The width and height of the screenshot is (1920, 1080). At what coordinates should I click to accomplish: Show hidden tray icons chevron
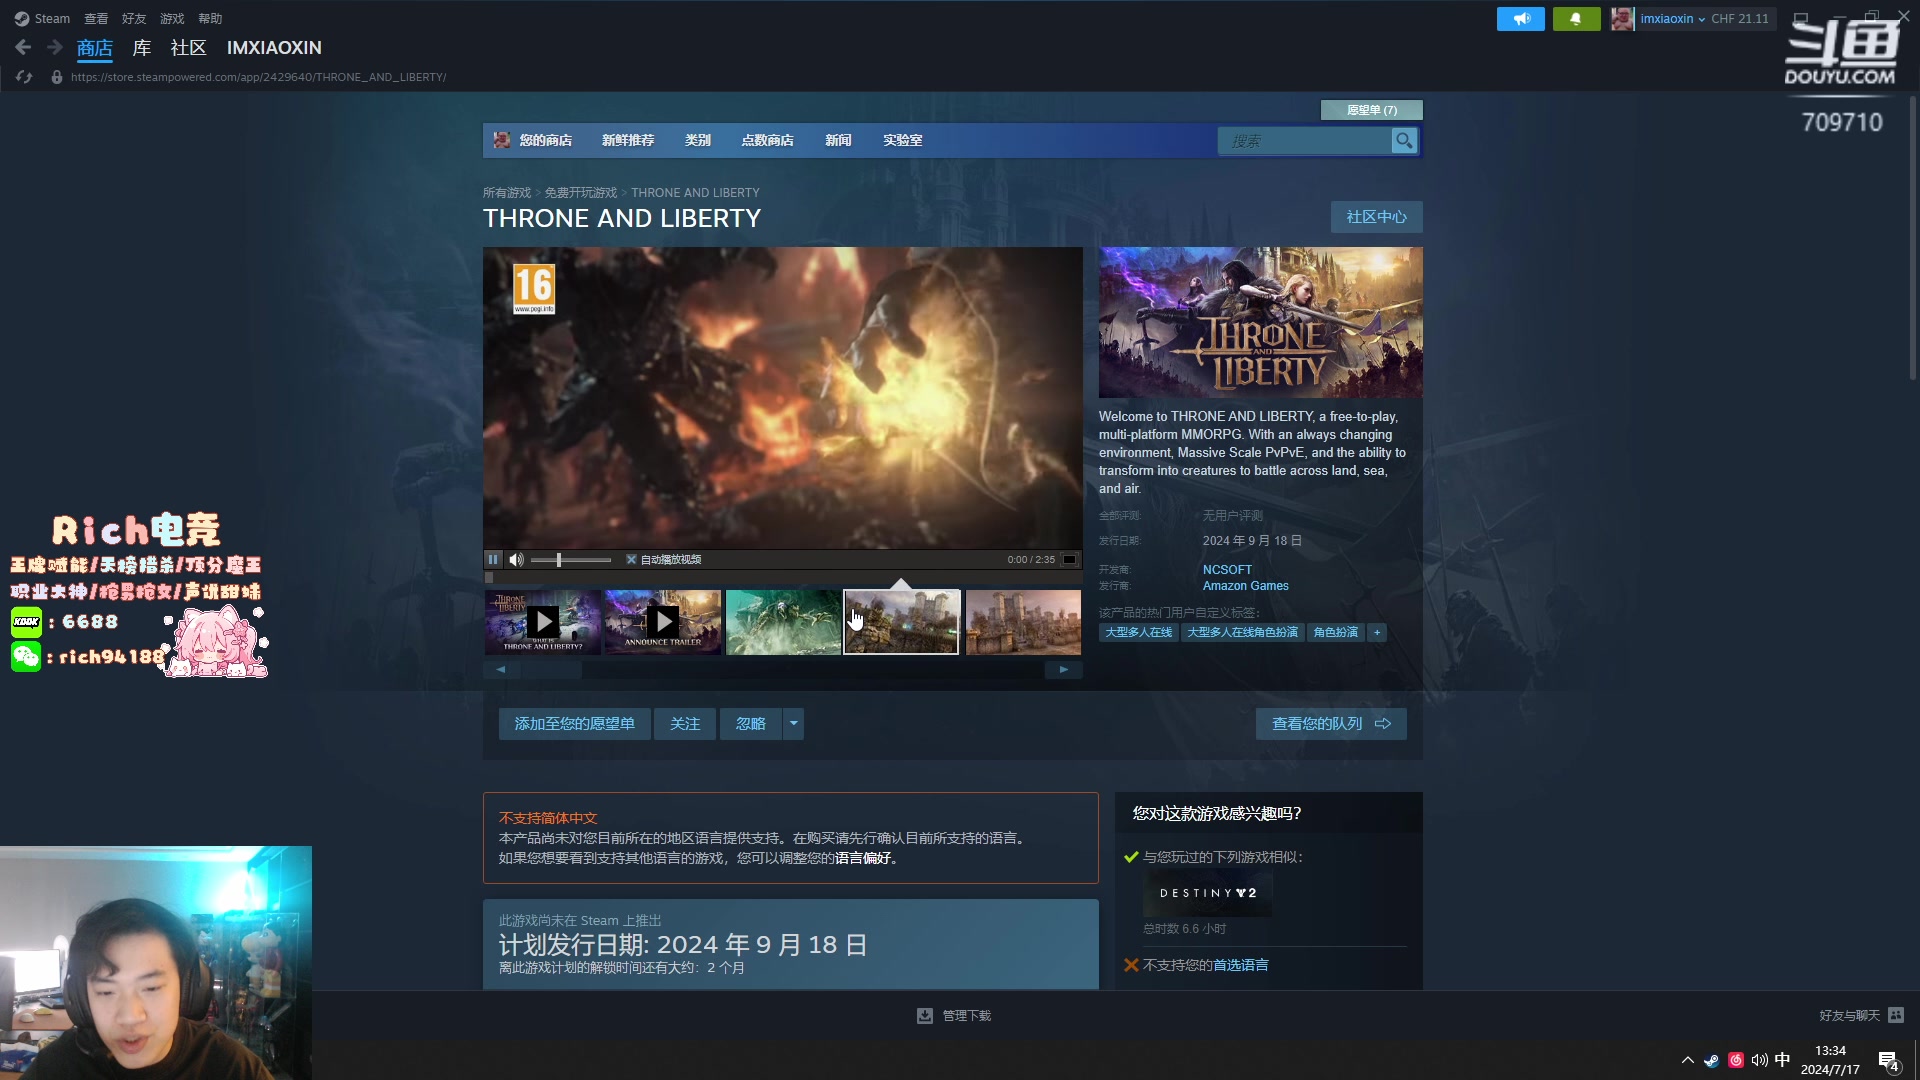(1688, 1060)
